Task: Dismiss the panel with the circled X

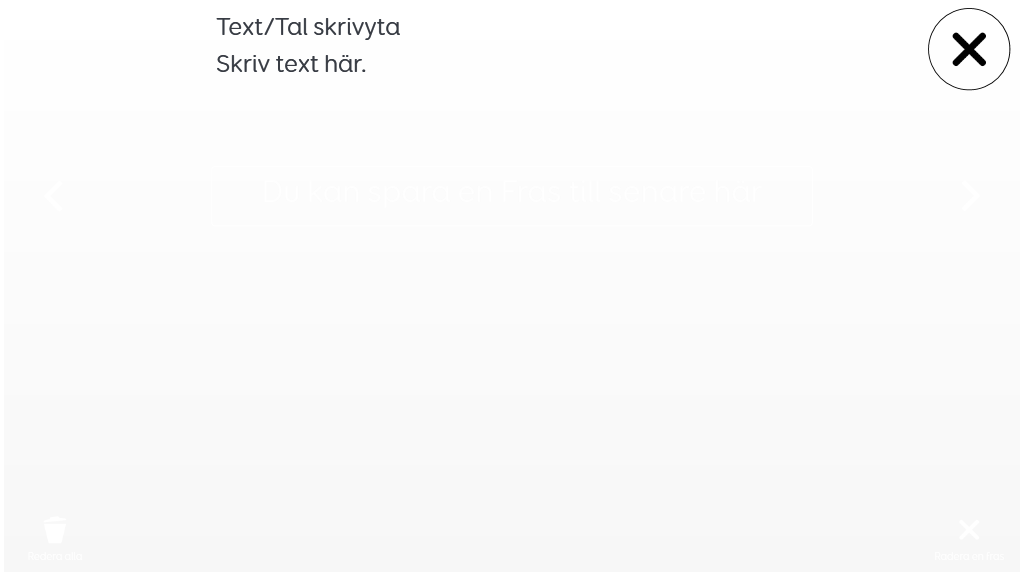Action: (968, 49)
